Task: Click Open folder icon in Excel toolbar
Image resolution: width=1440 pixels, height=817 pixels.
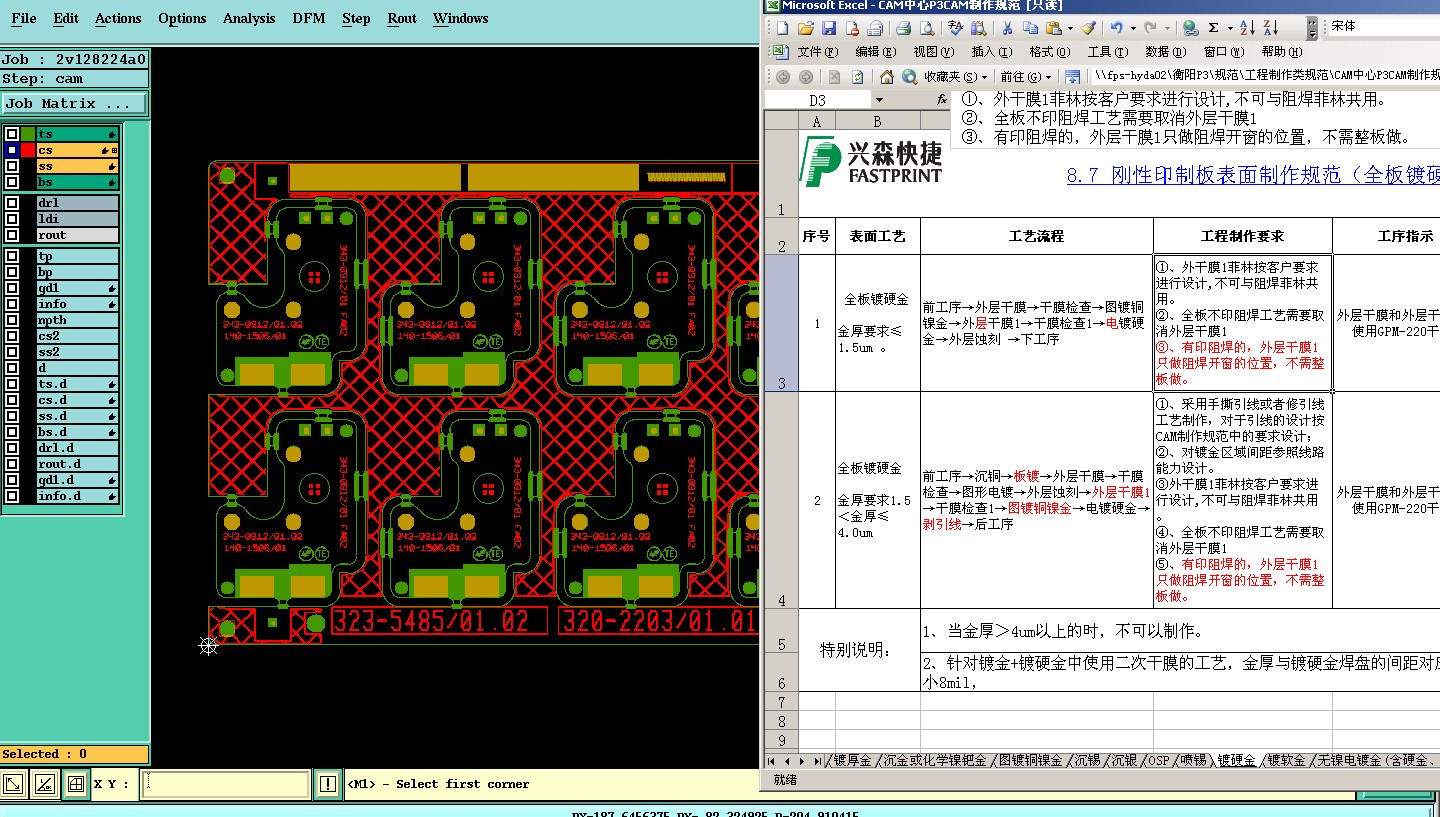Action: pos(806,28)
